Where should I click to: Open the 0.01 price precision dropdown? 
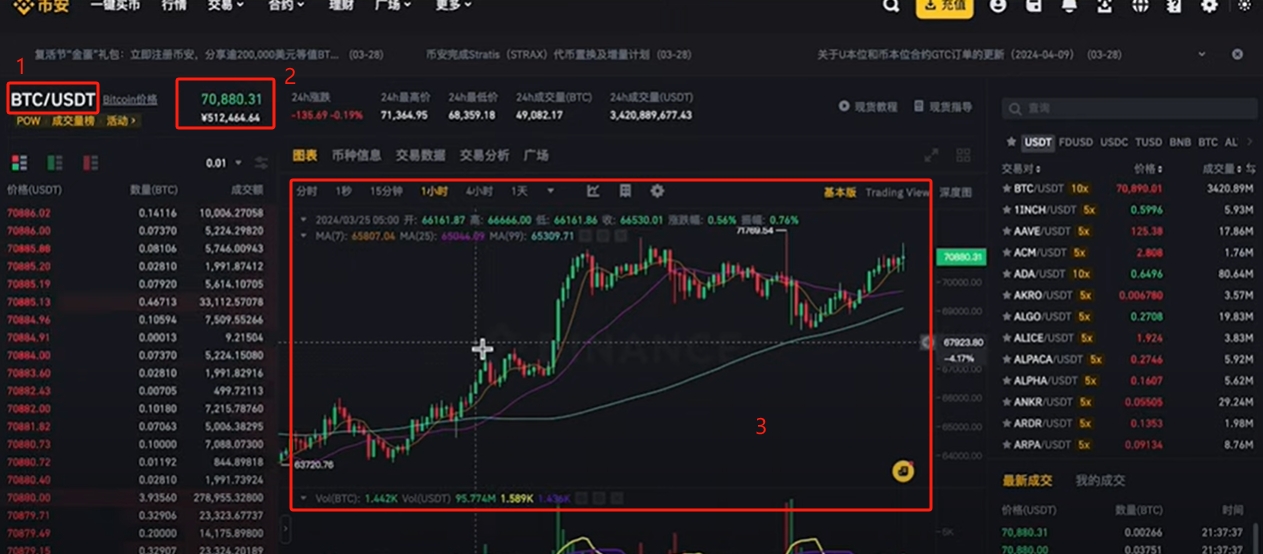224,163
